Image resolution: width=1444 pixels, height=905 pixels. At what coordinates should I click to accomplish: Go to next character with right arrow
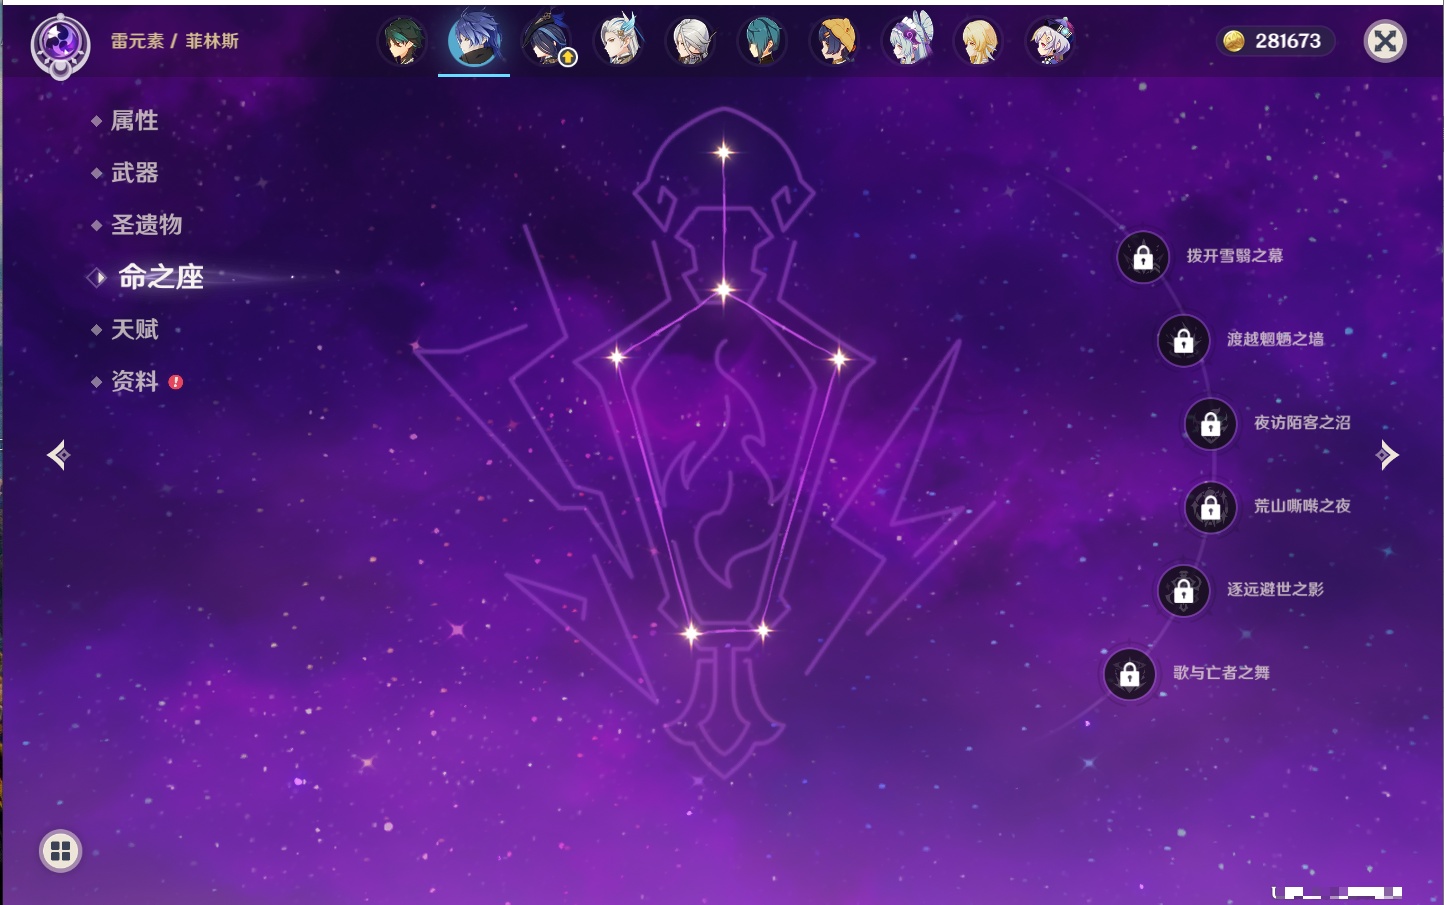point(1387,455)
